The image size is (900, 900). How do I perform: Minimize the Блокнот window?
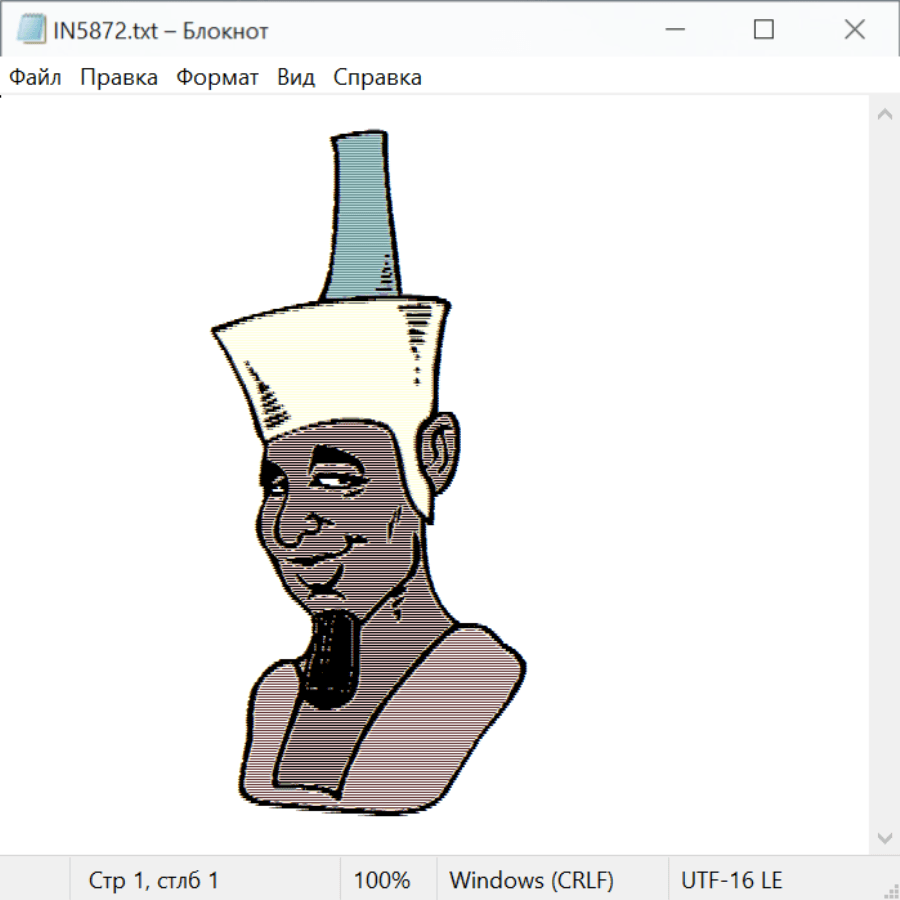point(673,30)
